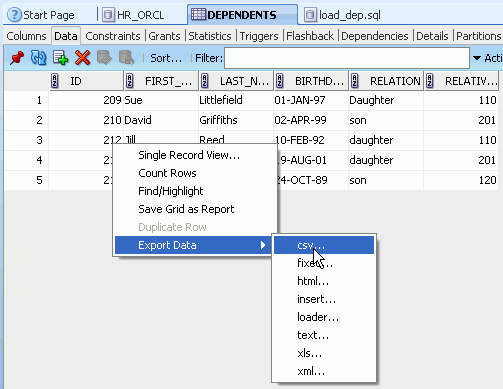Click the load_dep.sql file icon
Viewport: 503px width, 389px height.
310,15
